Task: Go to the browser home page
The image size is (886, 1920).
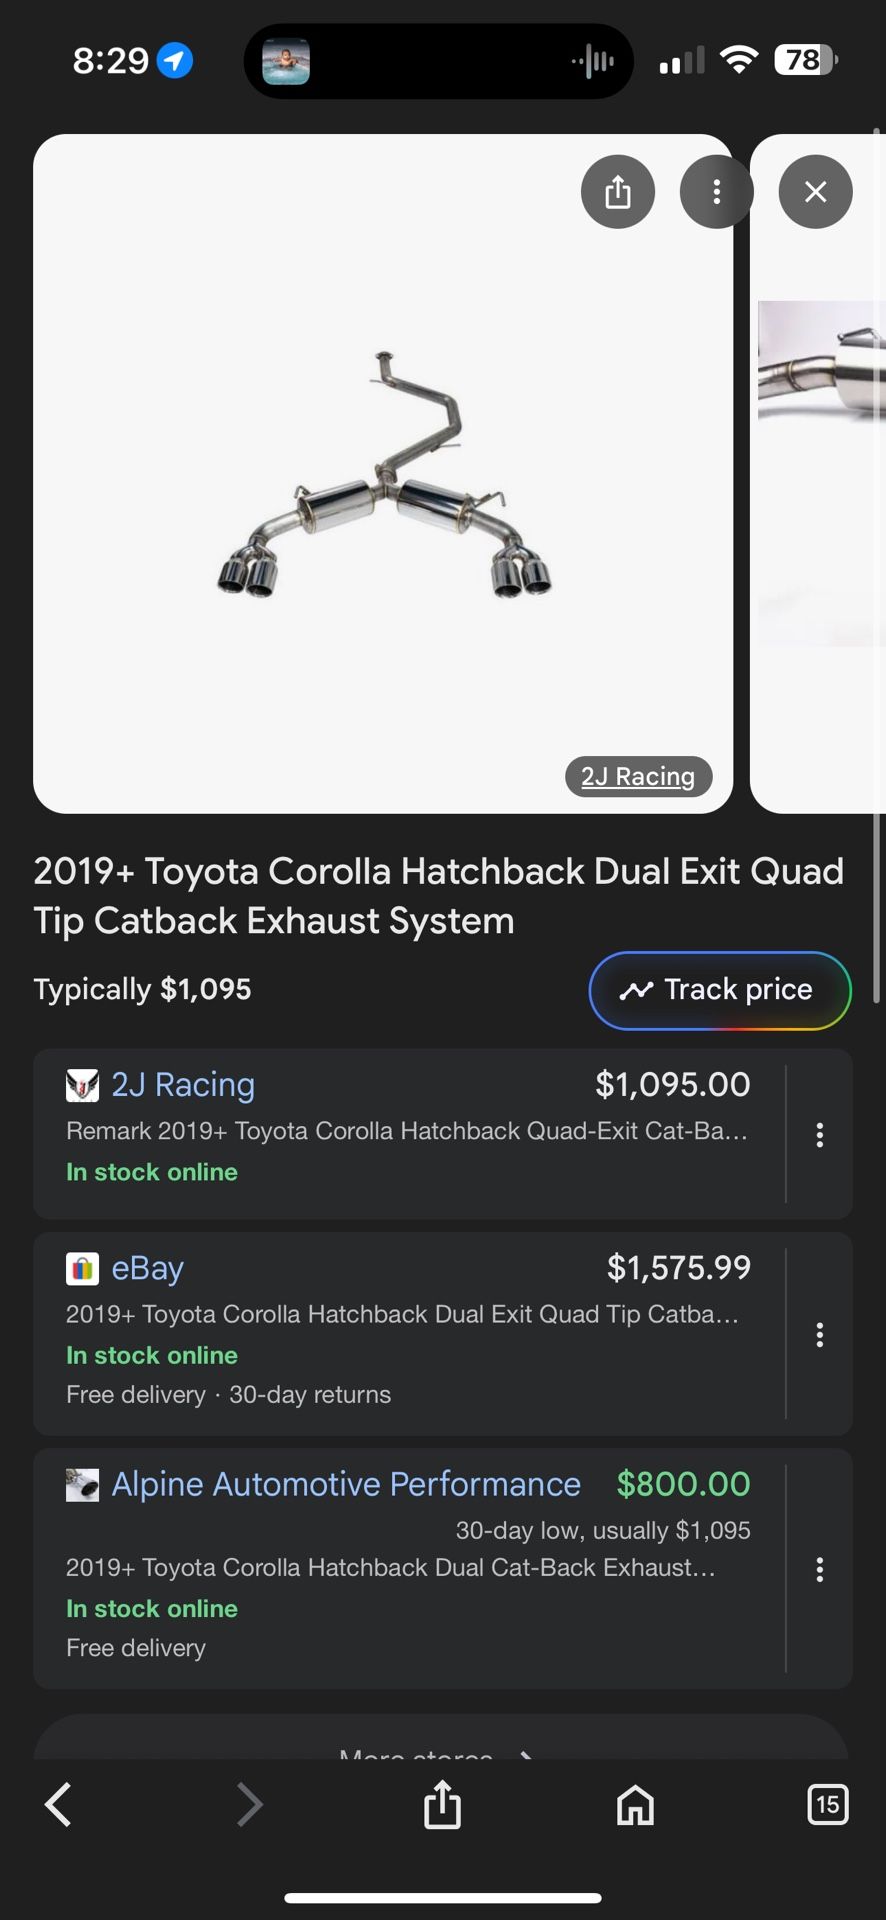Action: click(635, 1805)
